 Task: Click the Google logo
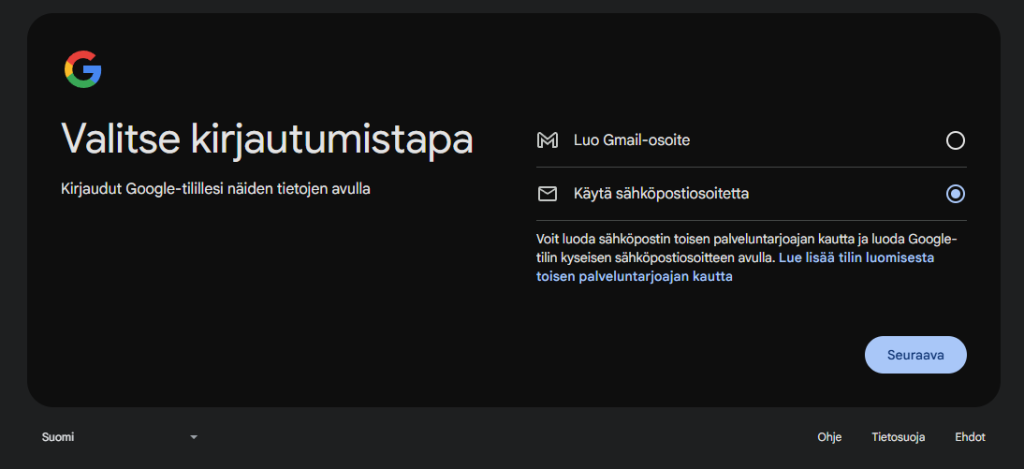83,69
